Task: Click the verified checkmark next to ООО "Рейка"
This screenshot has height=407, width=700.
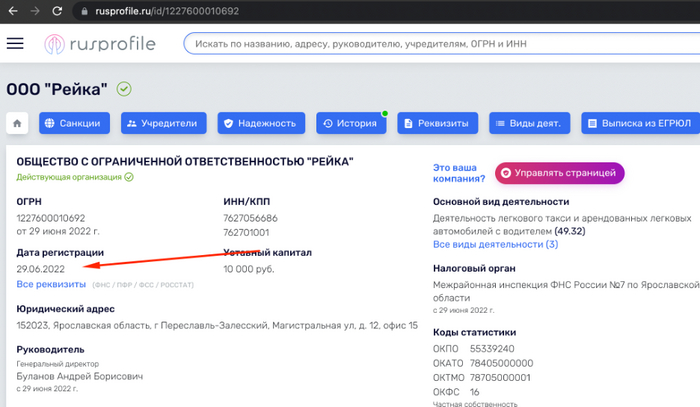Action: pos(124,89)
